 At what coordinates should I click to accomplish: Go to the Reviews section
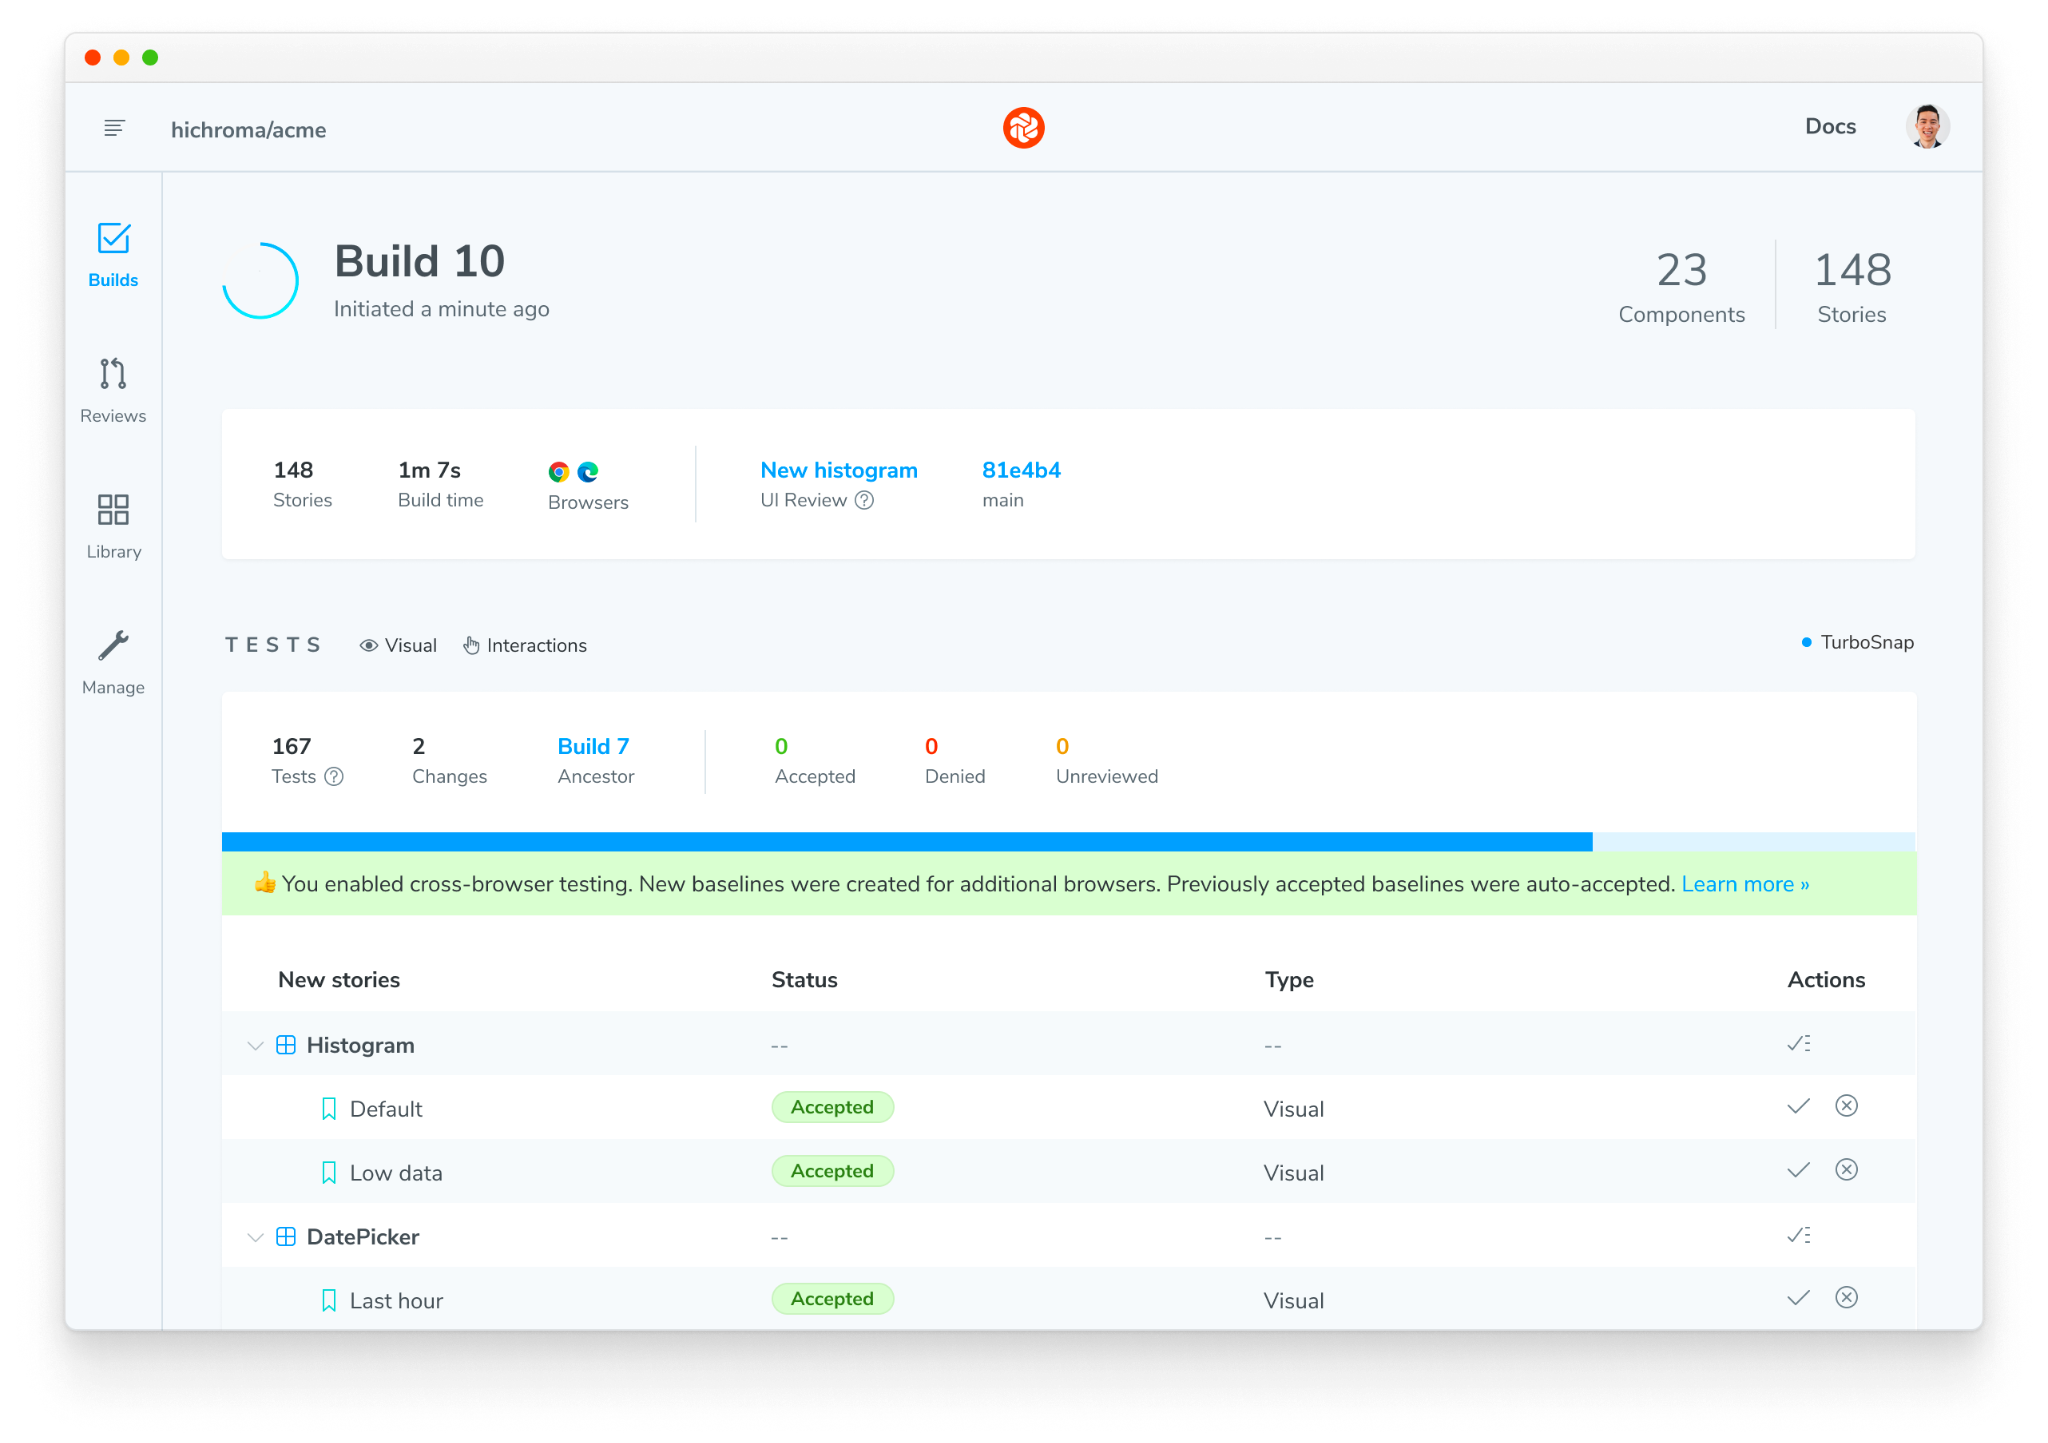pyautogui.click(x=113, y=391)
